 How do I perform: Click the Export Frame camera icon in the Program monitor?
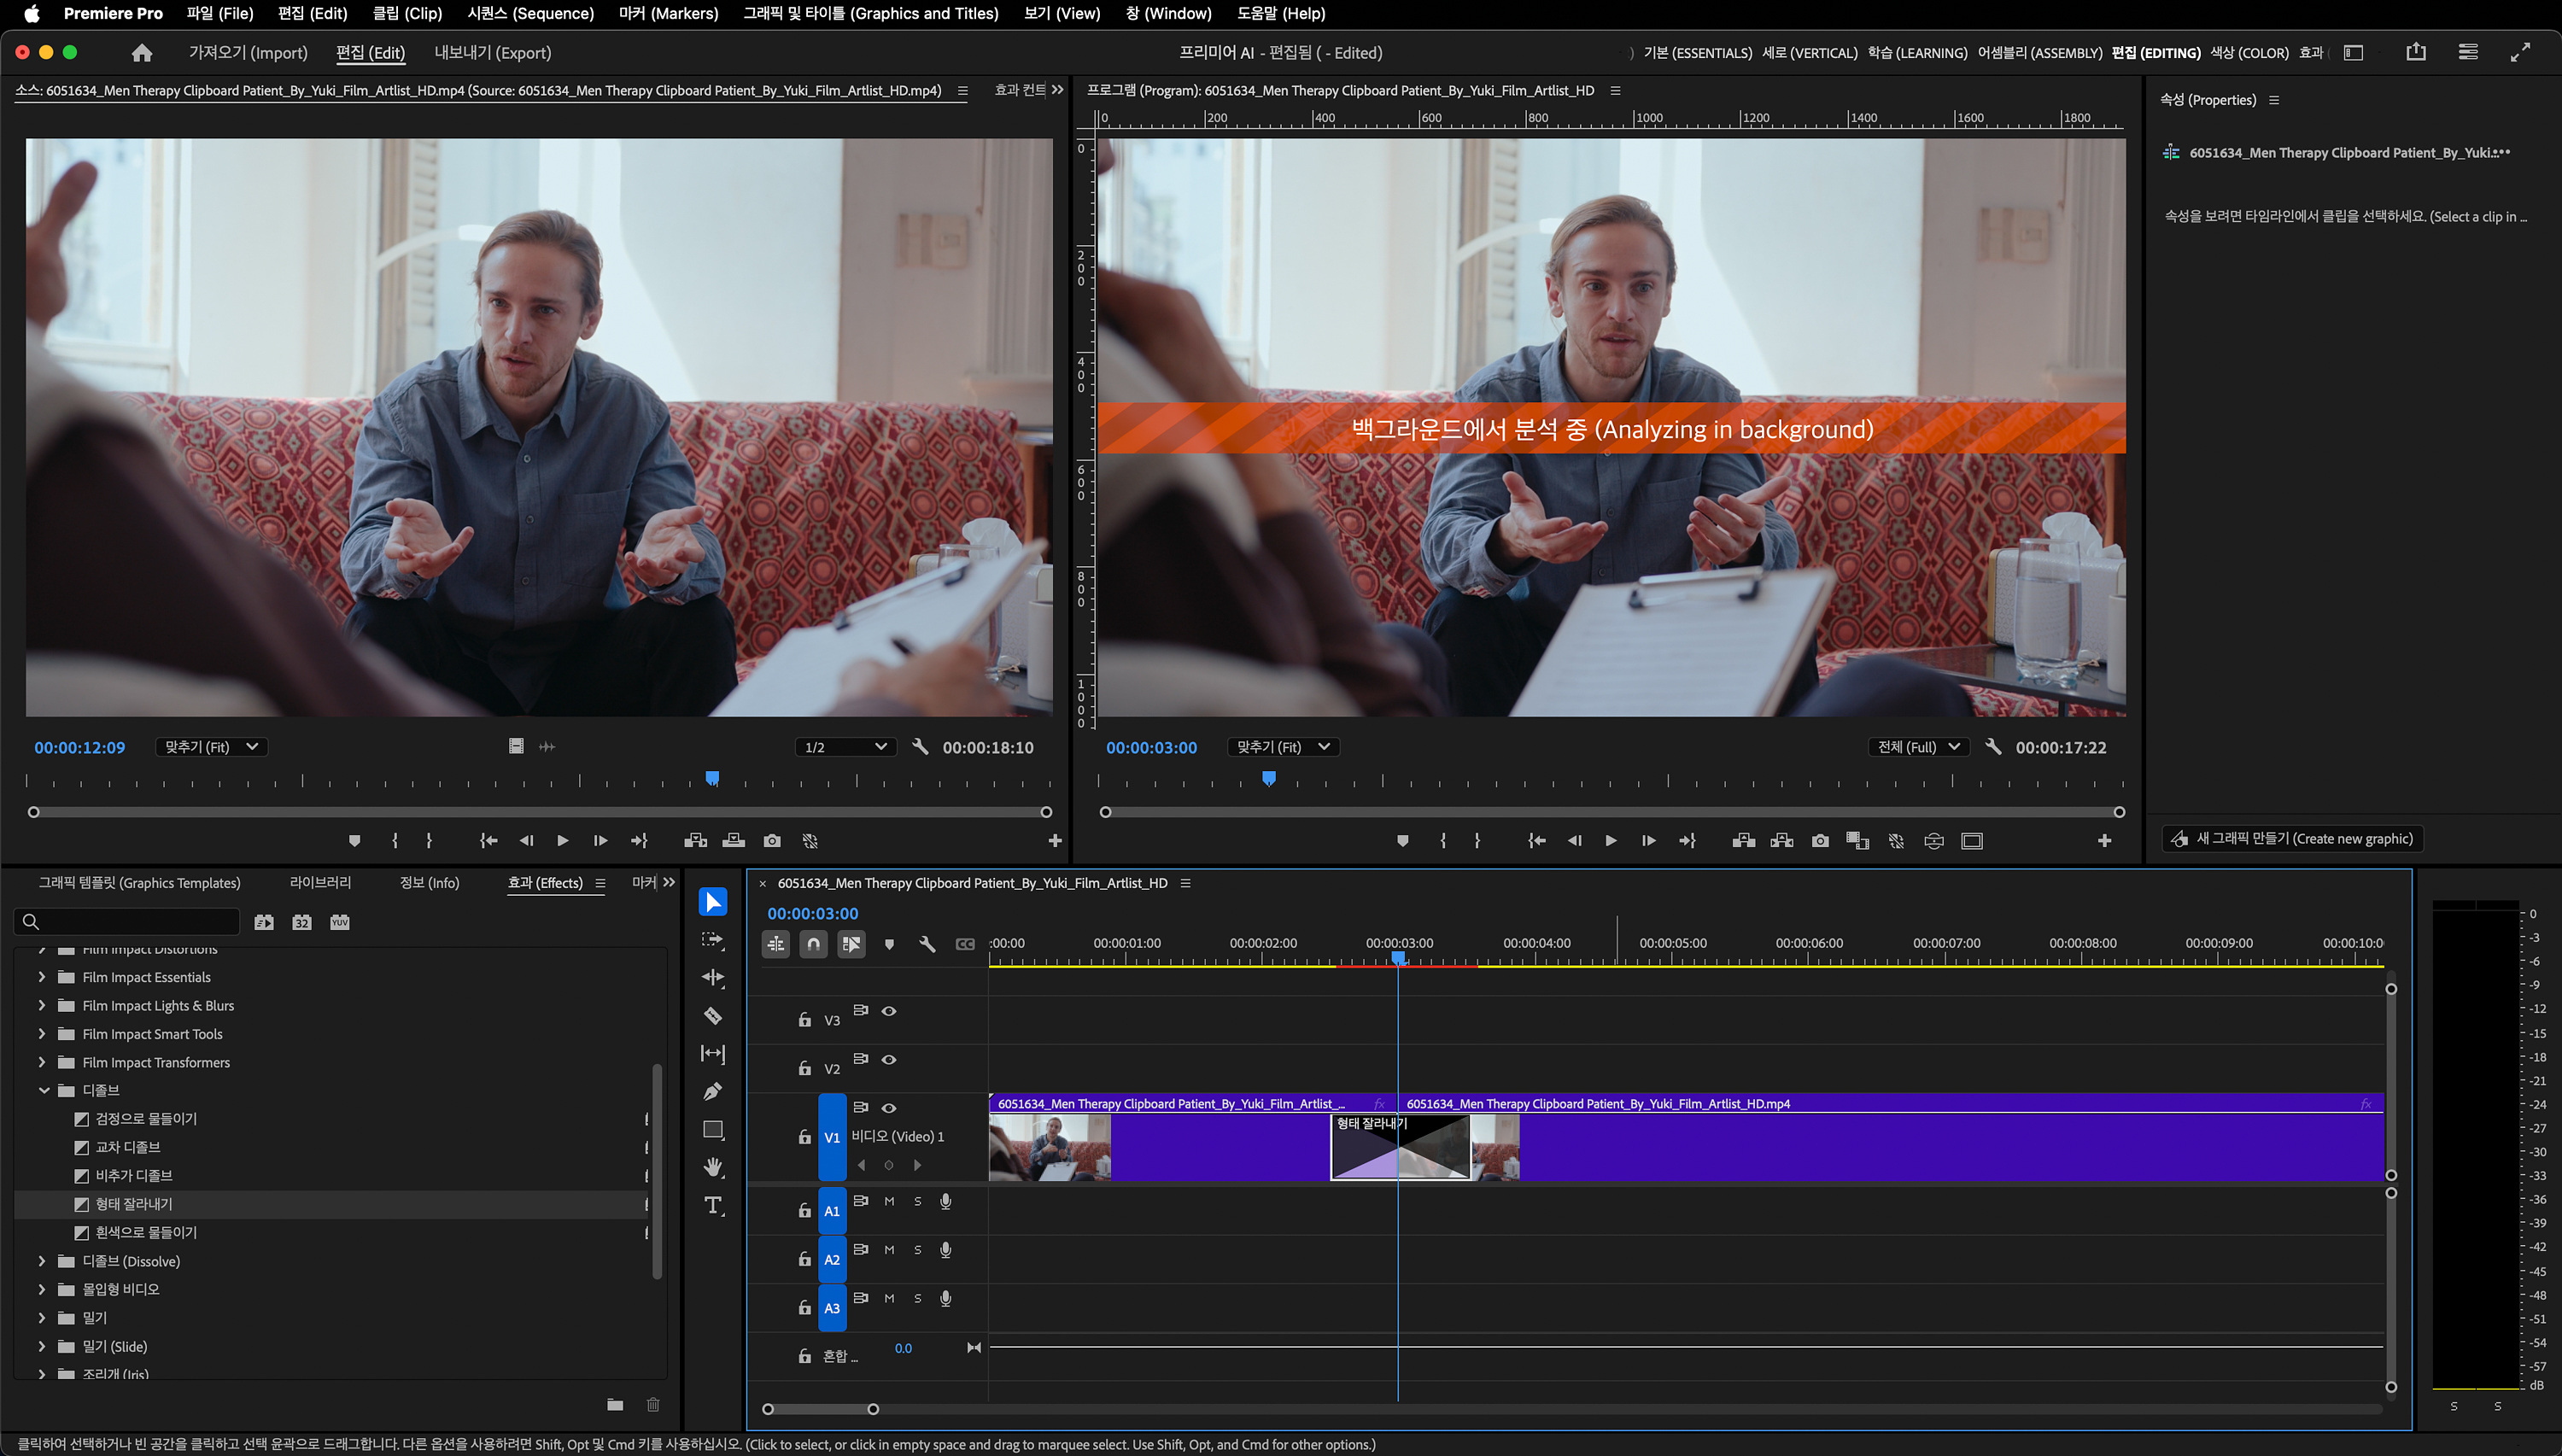(1820, 841)
